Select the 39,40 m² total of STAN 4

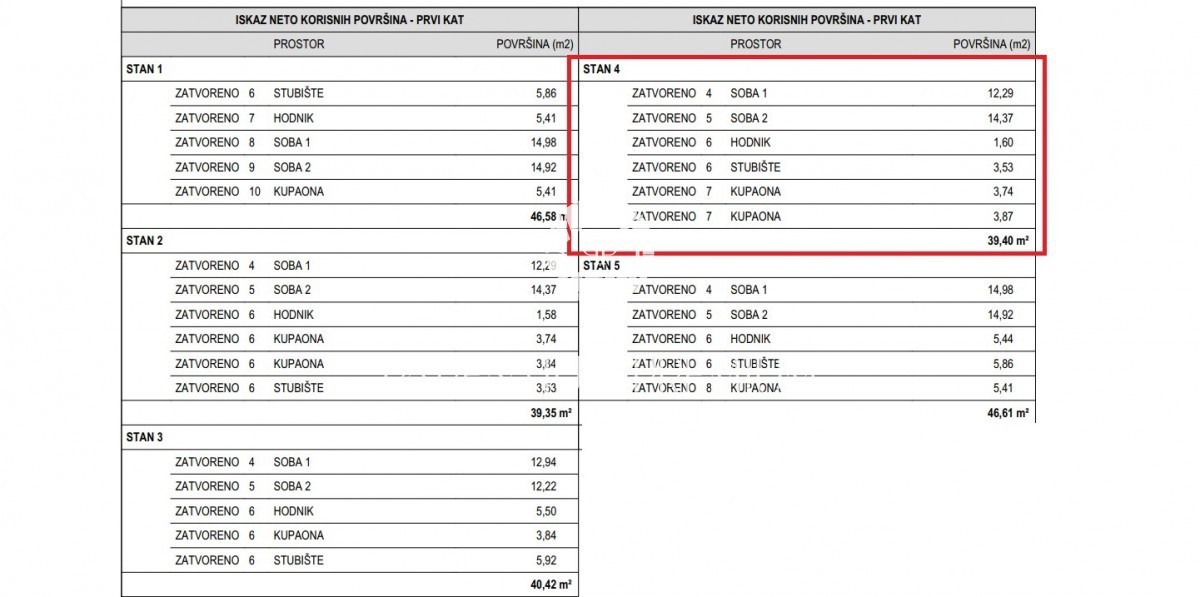pyautogui.click(x=1008, y=241)
